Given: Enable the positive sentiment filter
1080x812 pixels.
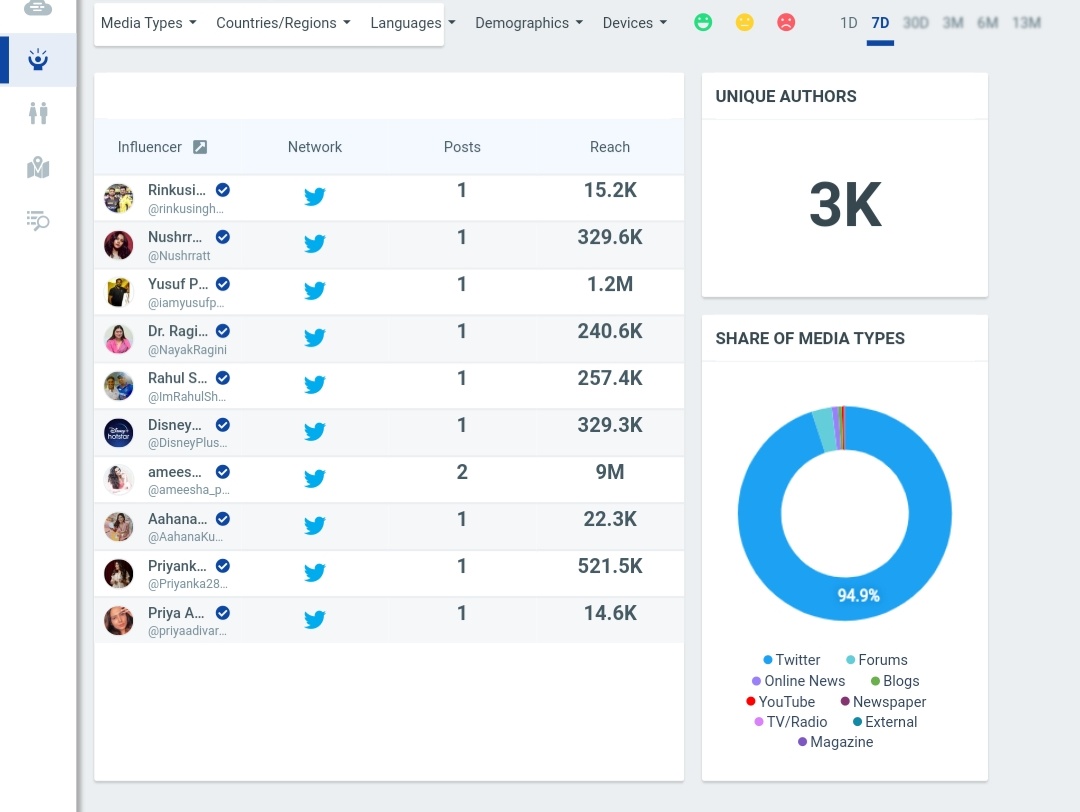Looking at the screenshot, I should point(703,21).
